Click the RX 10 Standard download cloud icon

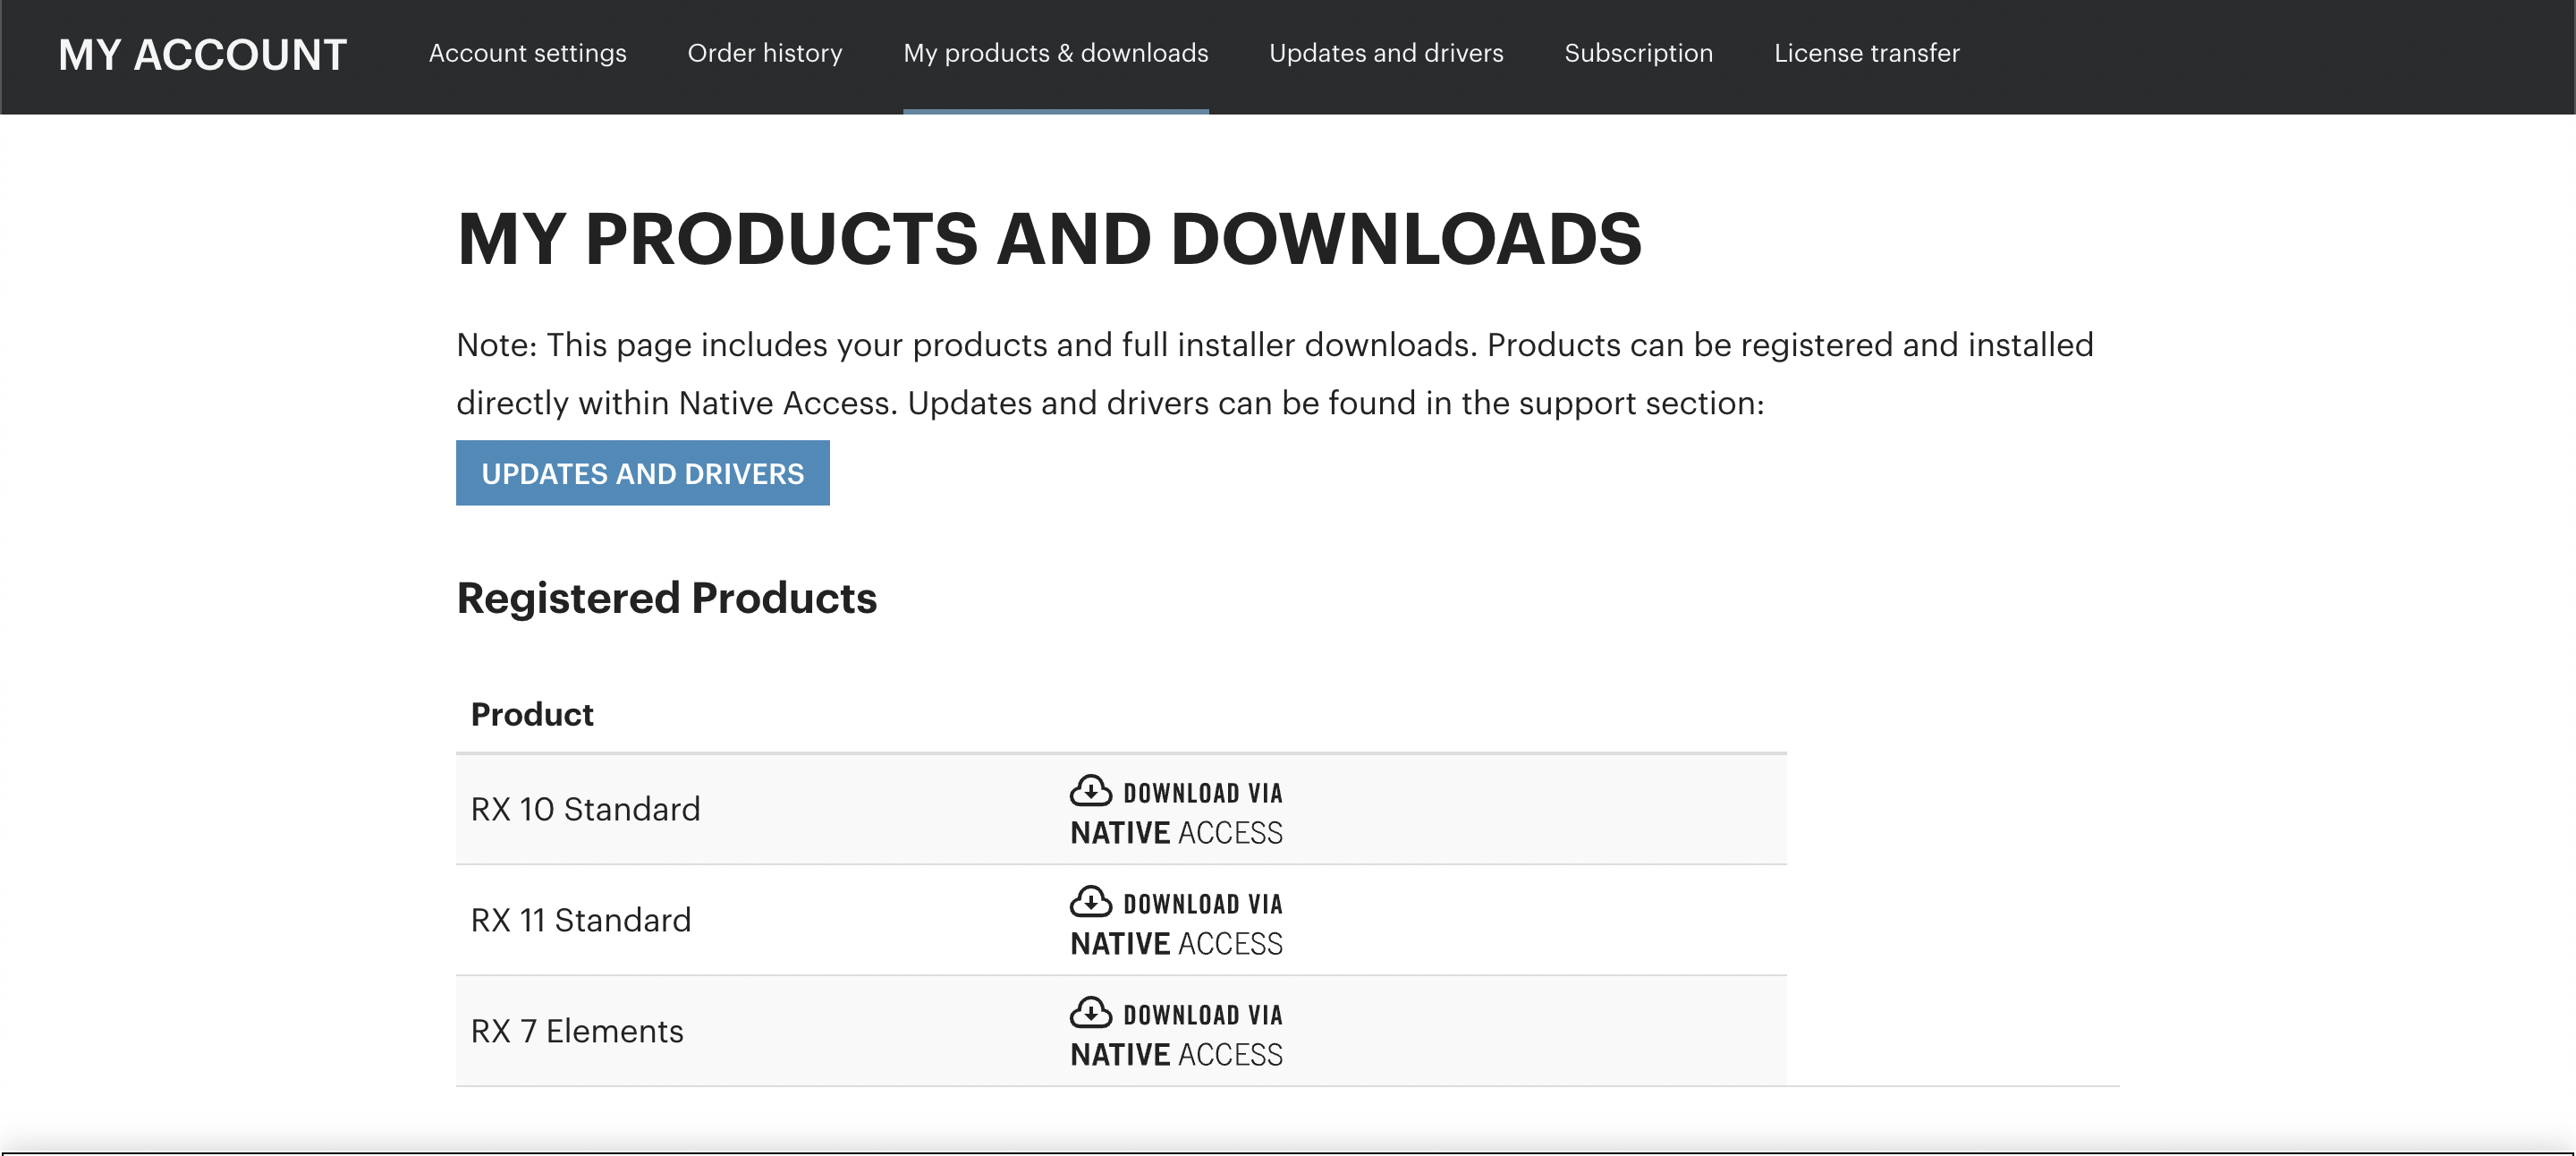(x=1090, y=791)
